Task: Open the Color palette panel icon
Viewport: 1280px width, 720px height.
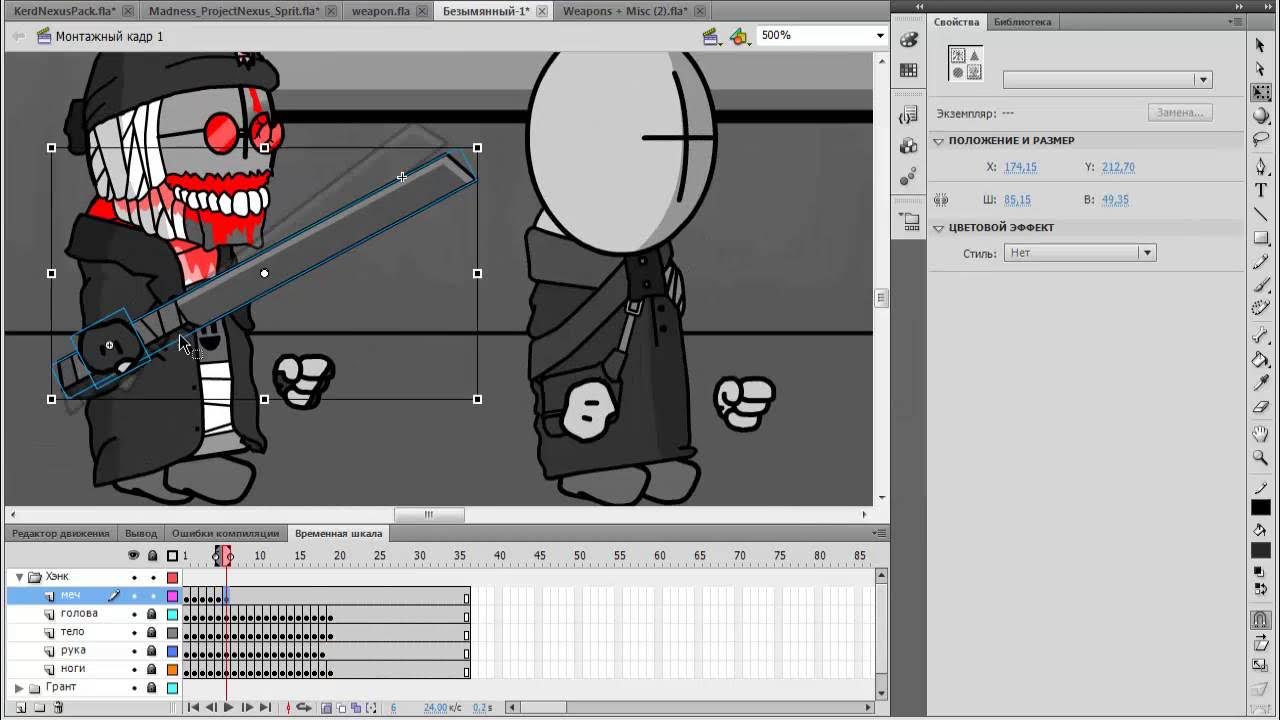Action: click(x=908, y=40)
